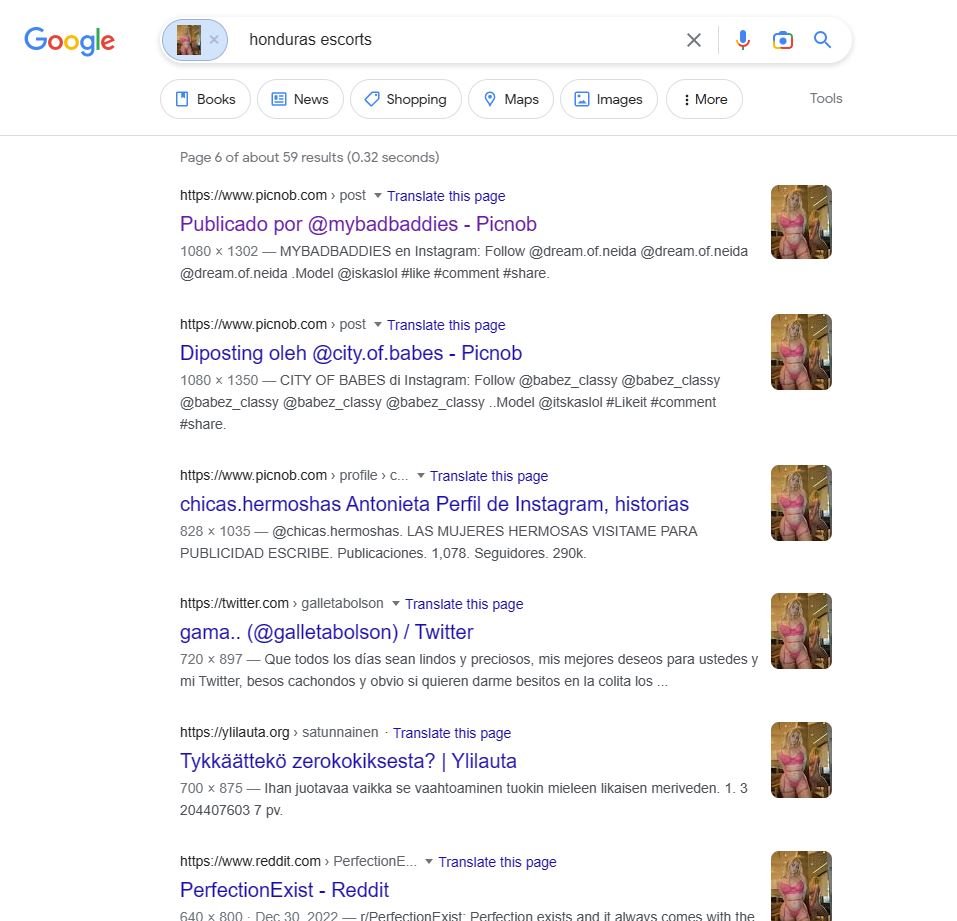Clear the search box text
The height and width of the screenshot is (921, 957).
693,40
